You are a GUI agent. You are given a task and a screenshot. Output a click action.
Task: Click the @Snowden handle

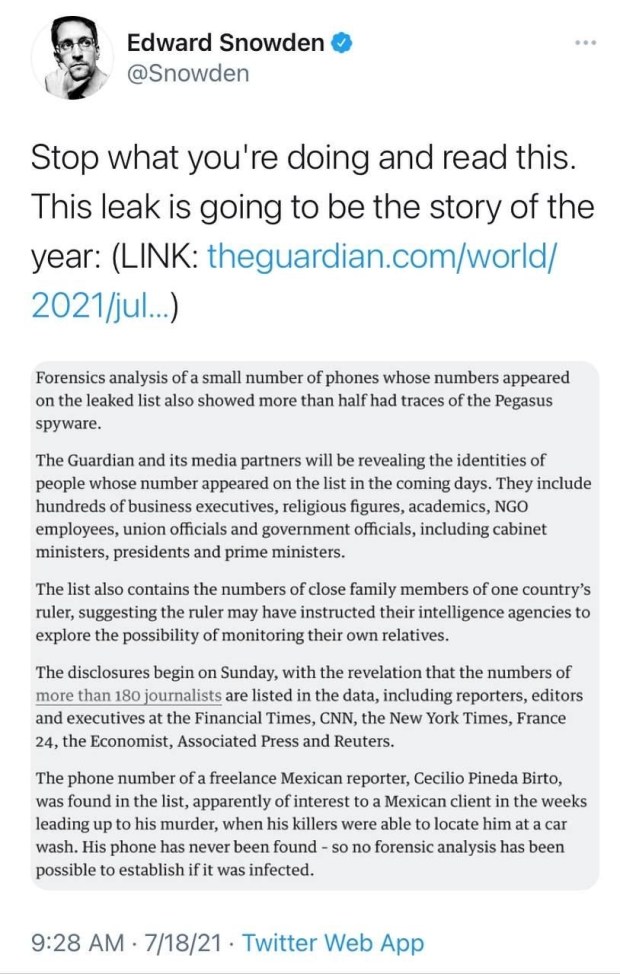[188, 74]
